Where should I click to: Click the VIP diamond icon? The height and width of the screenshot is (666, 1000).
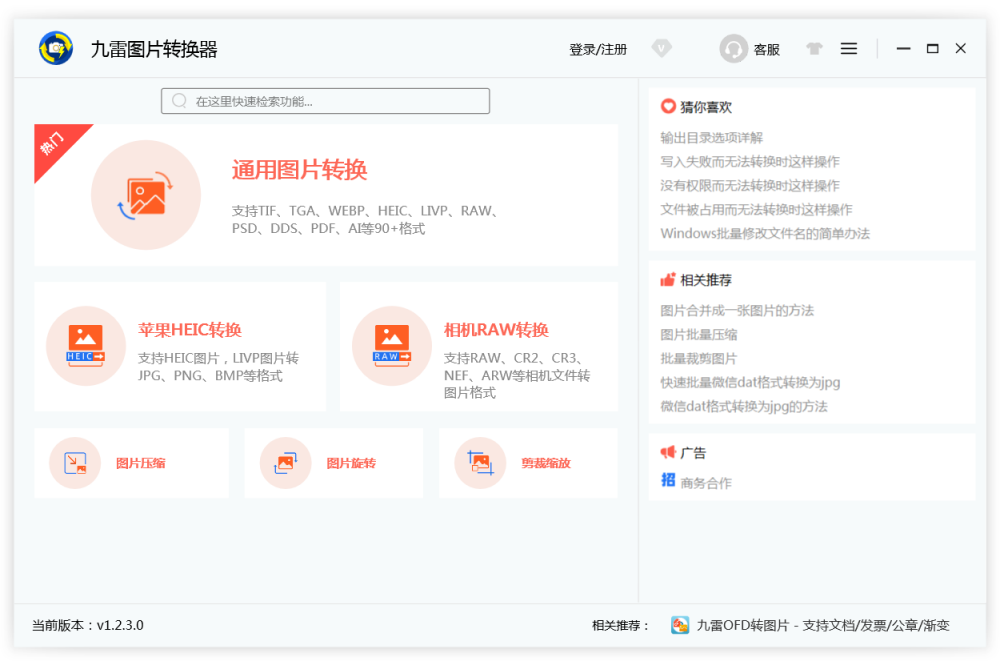click(661, 48)
